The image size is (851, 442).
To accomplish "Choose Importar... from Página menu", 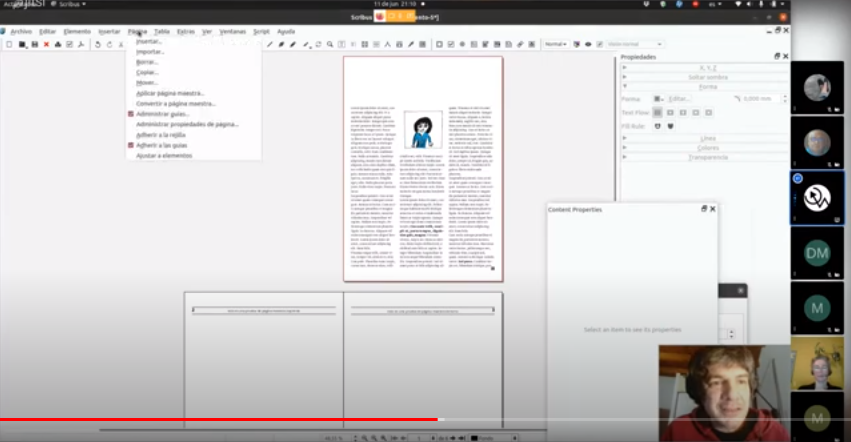I will click(x=150, y=52).
